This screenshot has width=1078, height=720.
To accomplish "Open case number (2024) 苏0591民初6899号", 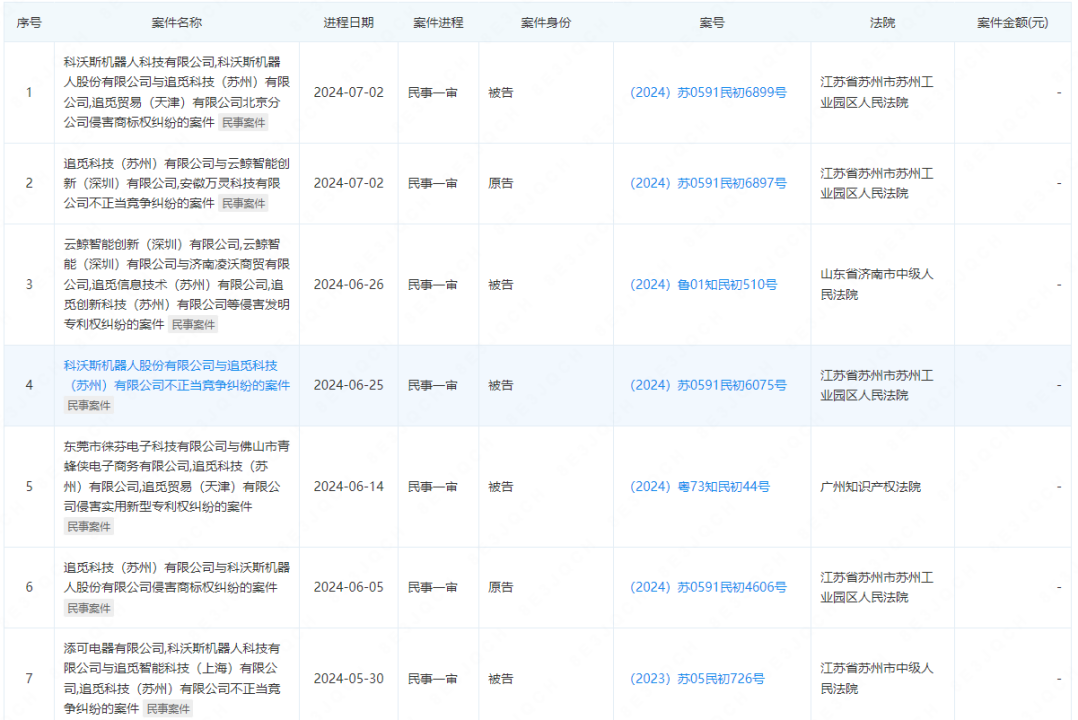I will pyautogui.click(x=708, y=93).
